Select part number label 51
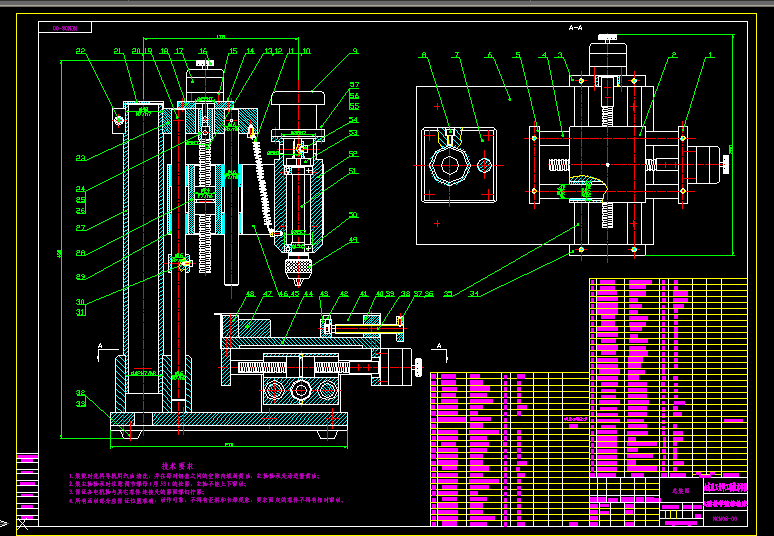The height and width of the screenshot is (536, 774). 353,171
